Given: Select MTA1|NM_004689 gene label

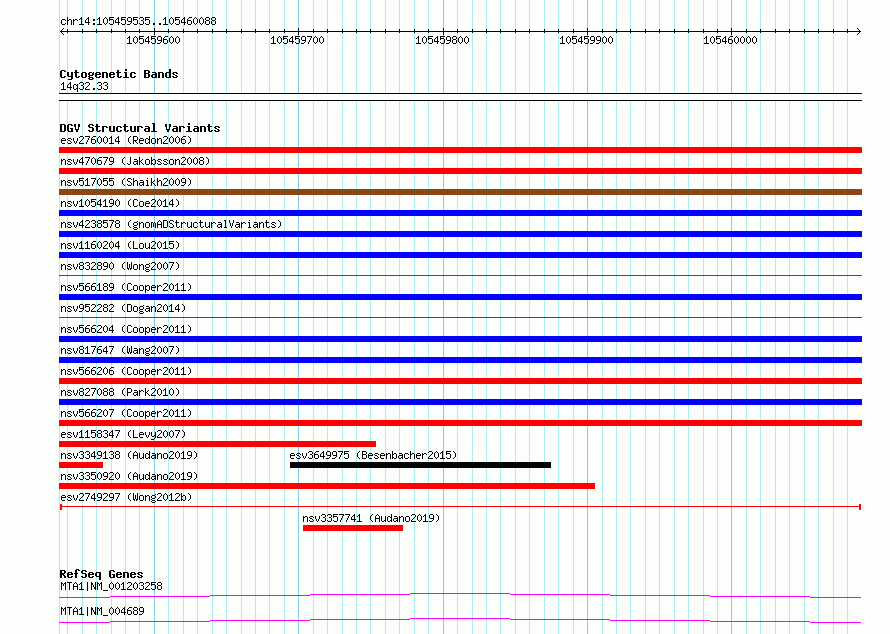Looking at the screenshot, I should coord(102,611).
